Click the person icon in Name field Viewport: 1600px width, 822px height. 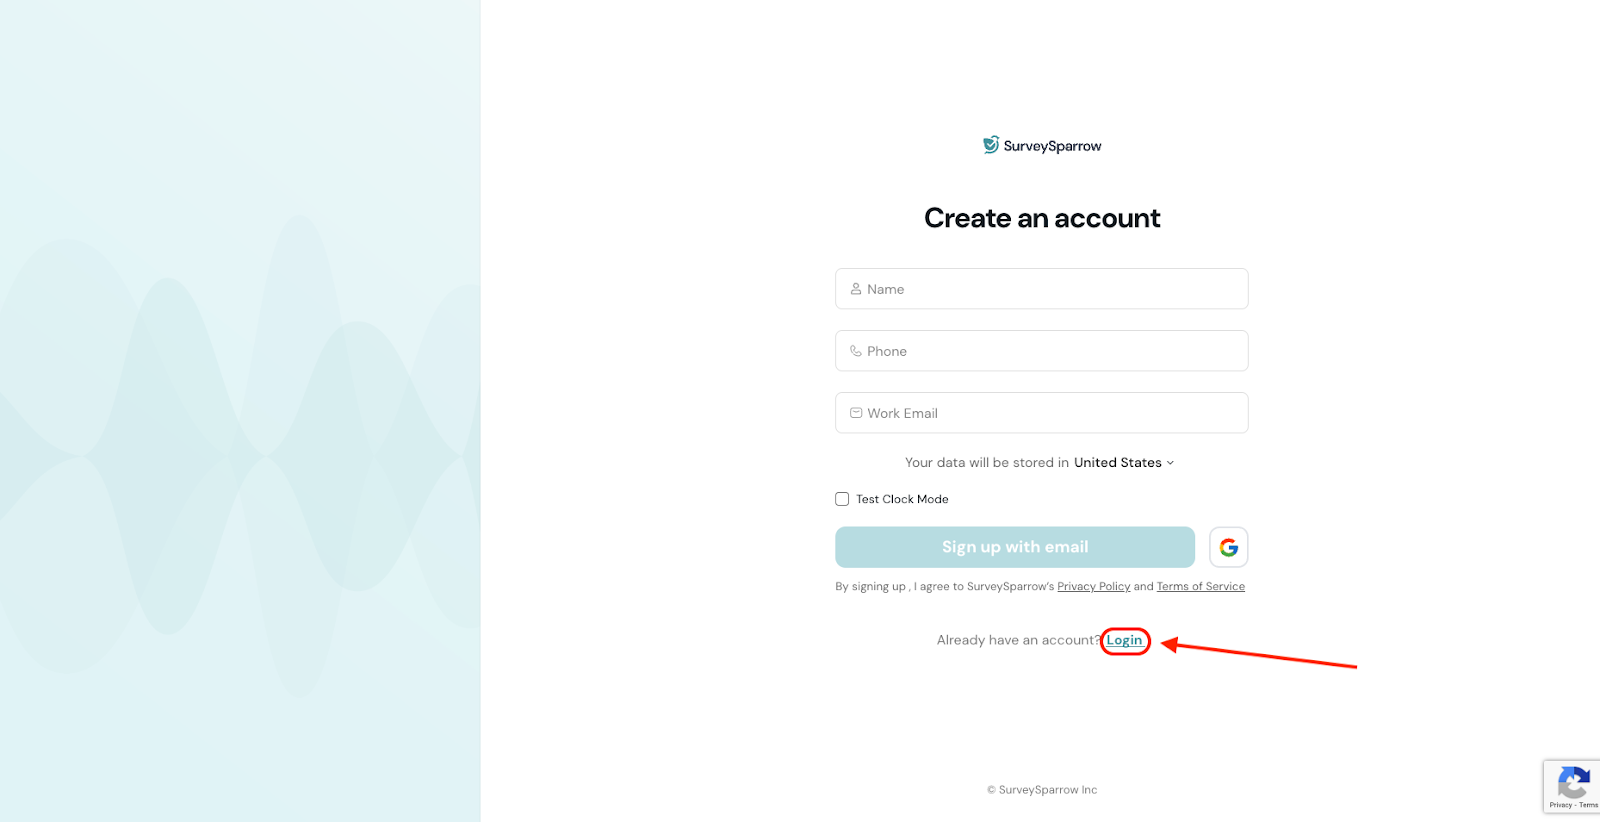[x=856, y=289]
